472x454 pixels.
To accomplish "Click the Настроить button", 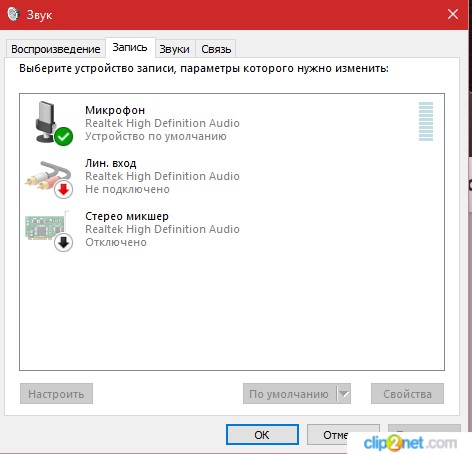I will point(56,394).
